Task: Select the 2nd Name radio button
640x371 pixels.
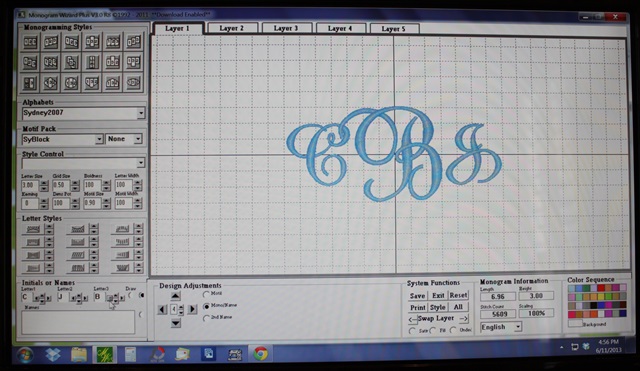Action: 206,318
